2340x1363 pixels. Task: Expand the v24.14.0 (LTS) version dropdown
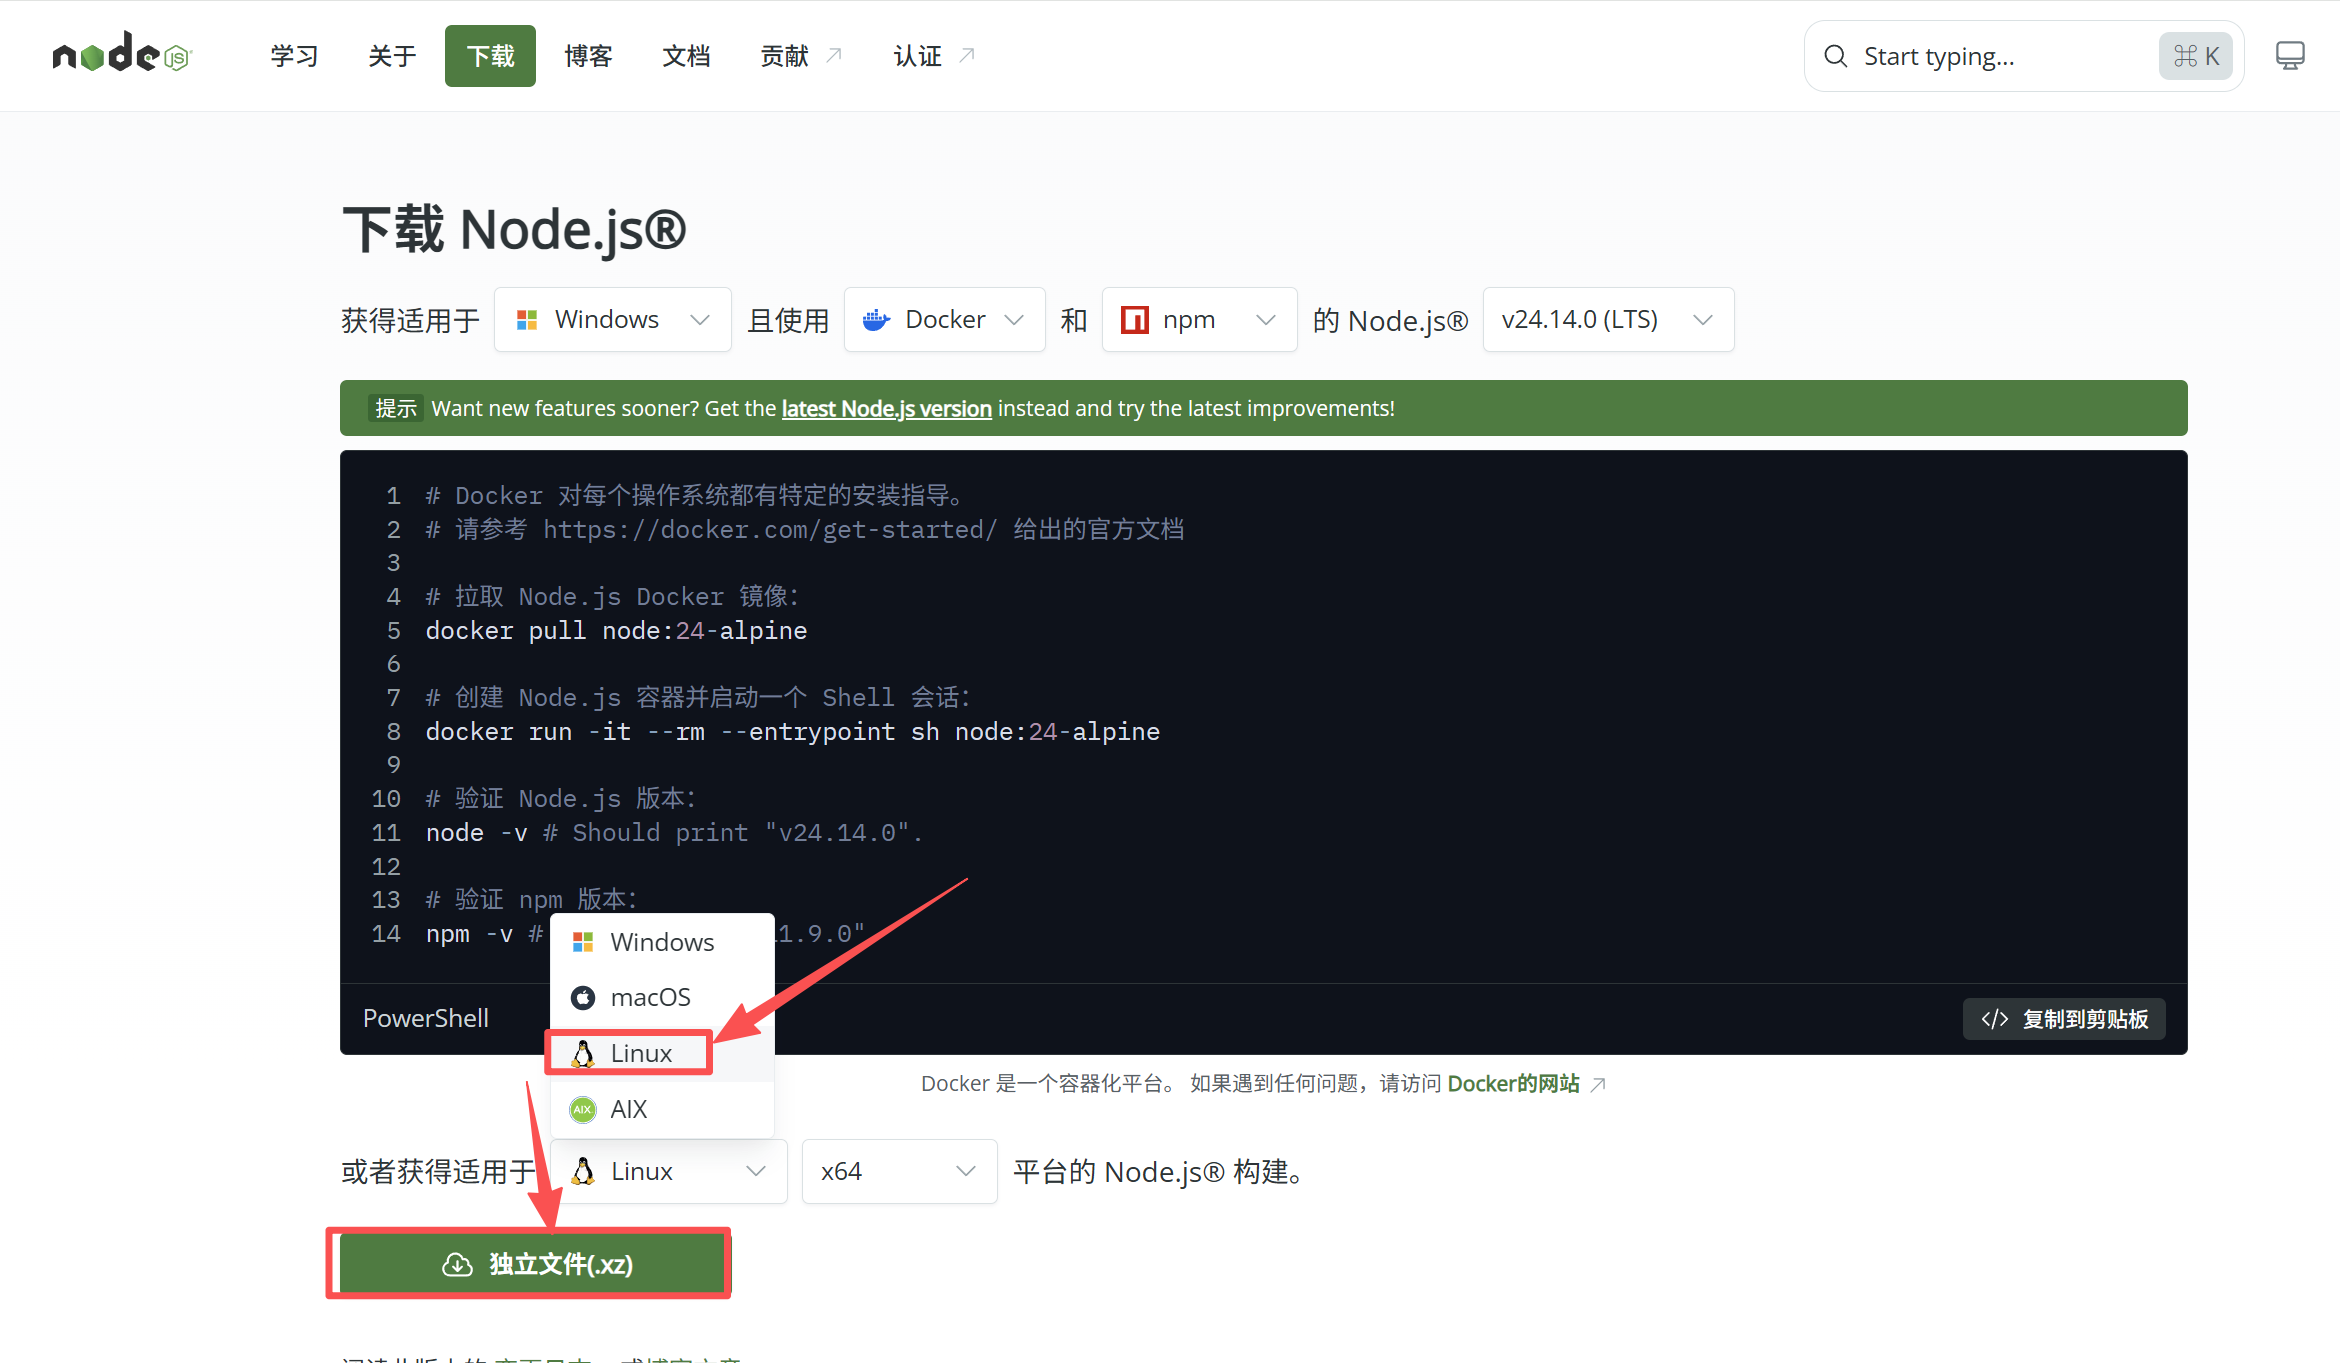click(x=1607, y=320)
